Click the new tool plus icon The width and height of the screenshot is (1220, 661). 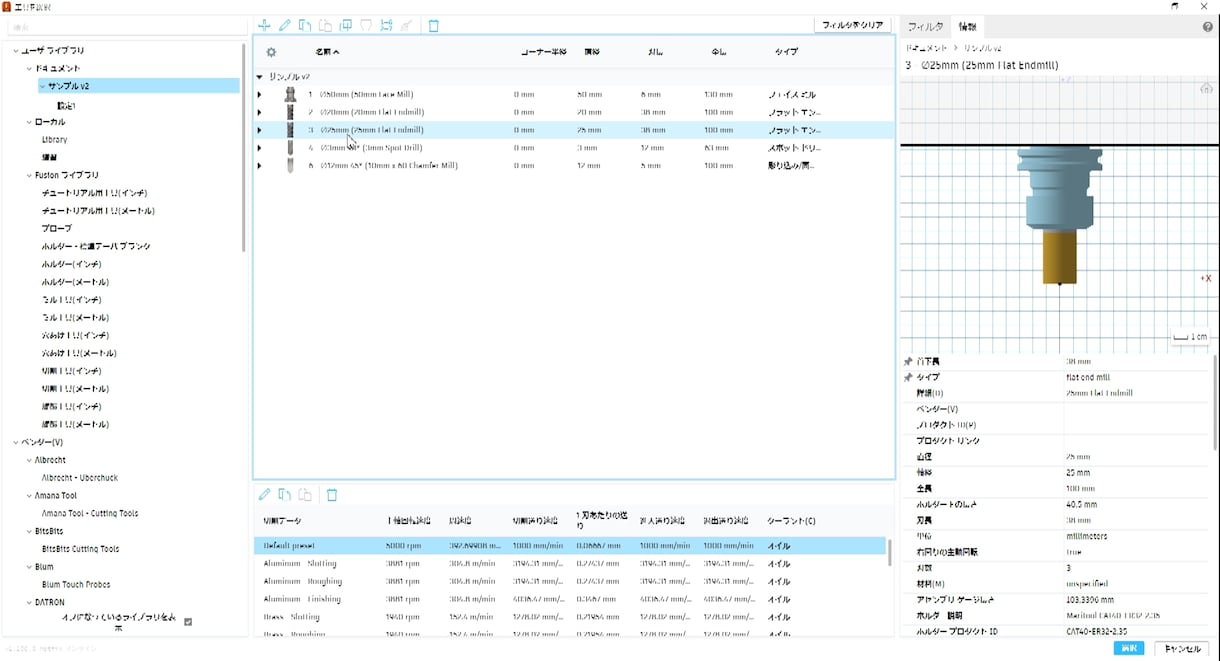coord(264,25)
